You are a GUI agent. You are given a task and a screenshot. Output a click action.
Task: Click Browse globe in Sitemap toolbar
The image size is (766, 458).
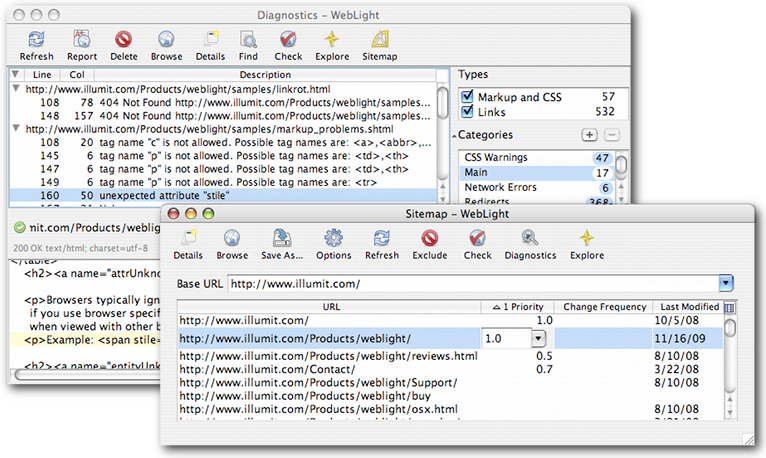coord(232,238)
